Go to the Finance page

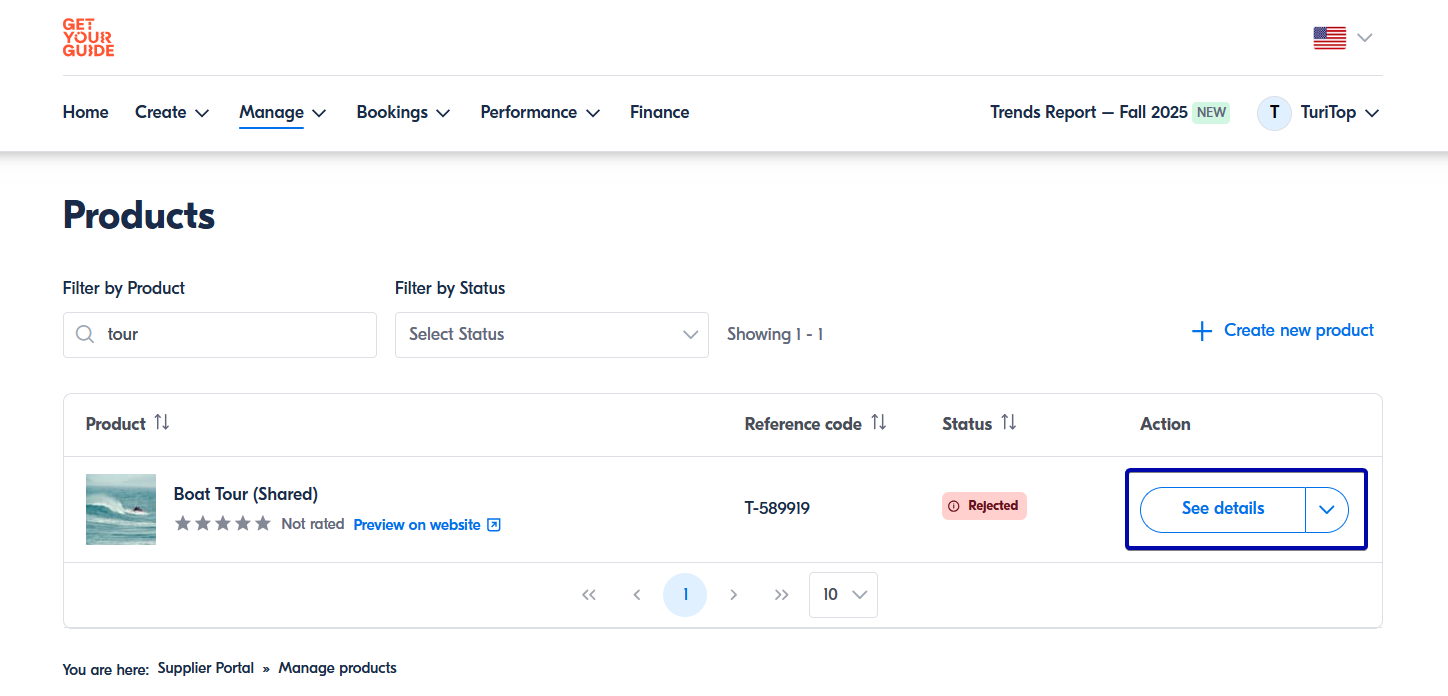(x=659, y=113)
